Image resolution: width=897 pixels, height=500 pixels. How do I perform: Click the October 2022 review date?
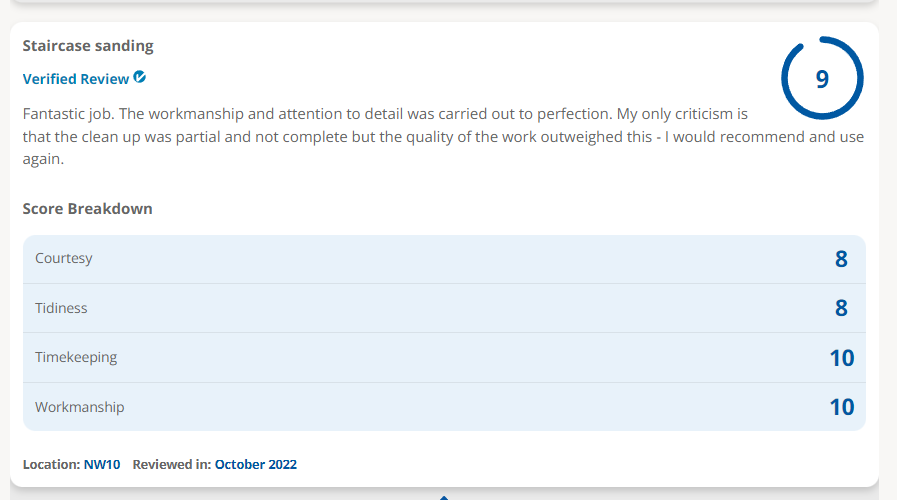click(x=256, y=465)
